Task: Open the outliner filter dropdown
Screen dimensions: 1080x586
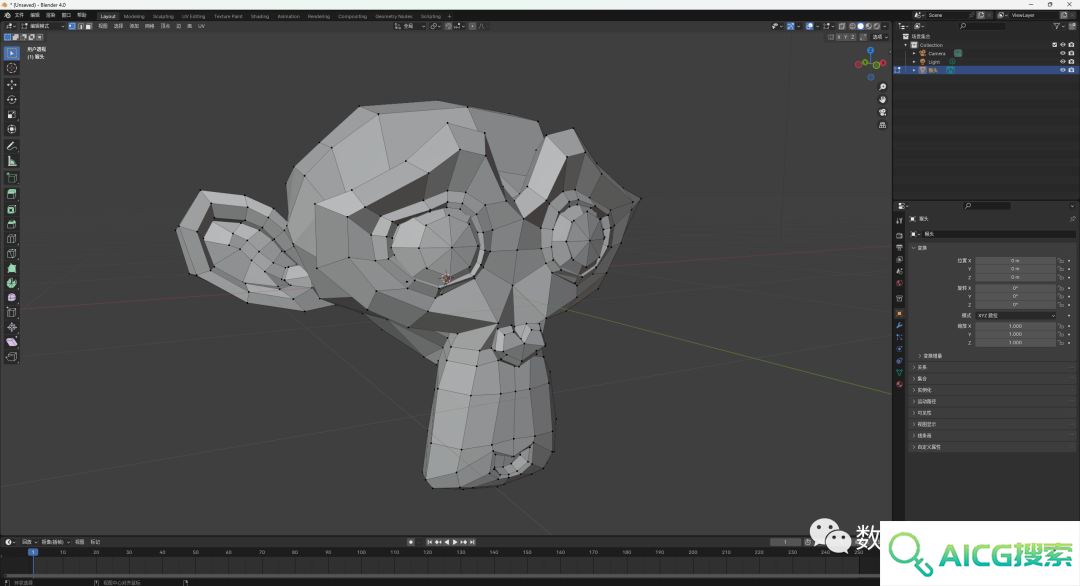Action: pyautogui.click(x=1058, y=26)
